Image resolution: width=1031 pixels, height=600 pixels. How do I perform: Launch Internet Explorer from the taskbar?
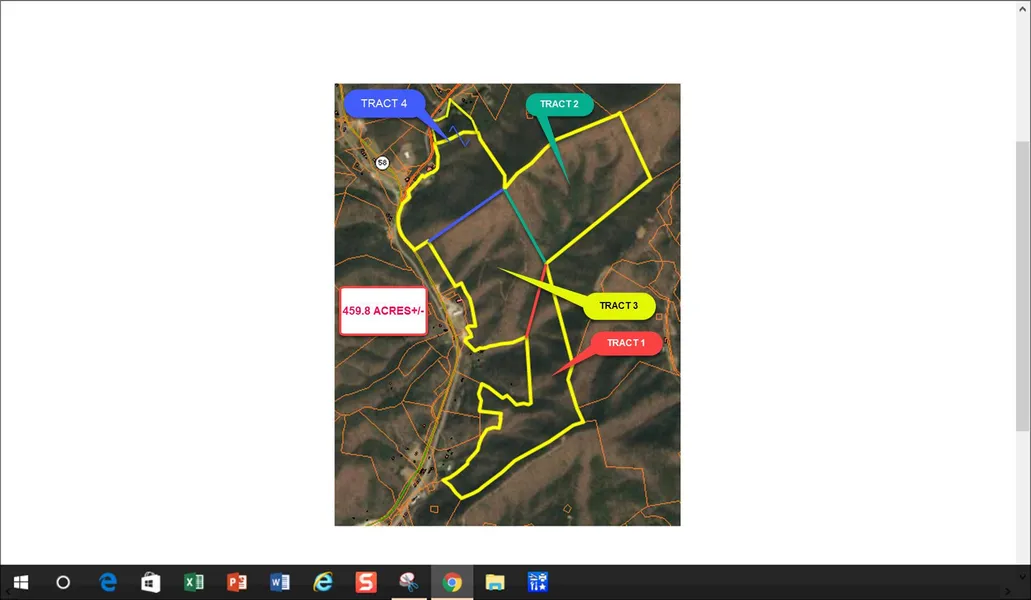coord(323,582)
